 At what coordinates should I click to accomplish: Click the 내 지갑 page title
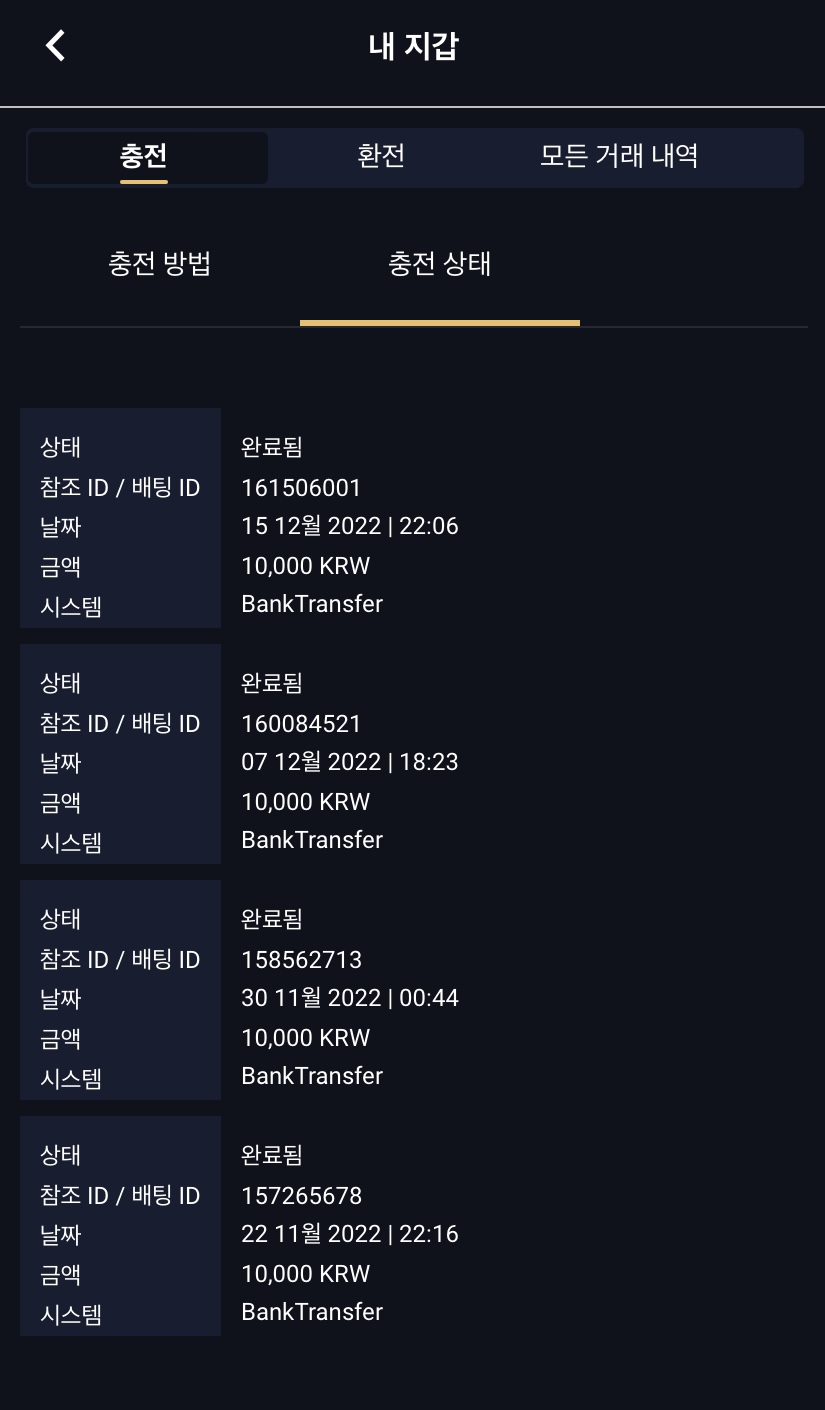click(413, 47)
